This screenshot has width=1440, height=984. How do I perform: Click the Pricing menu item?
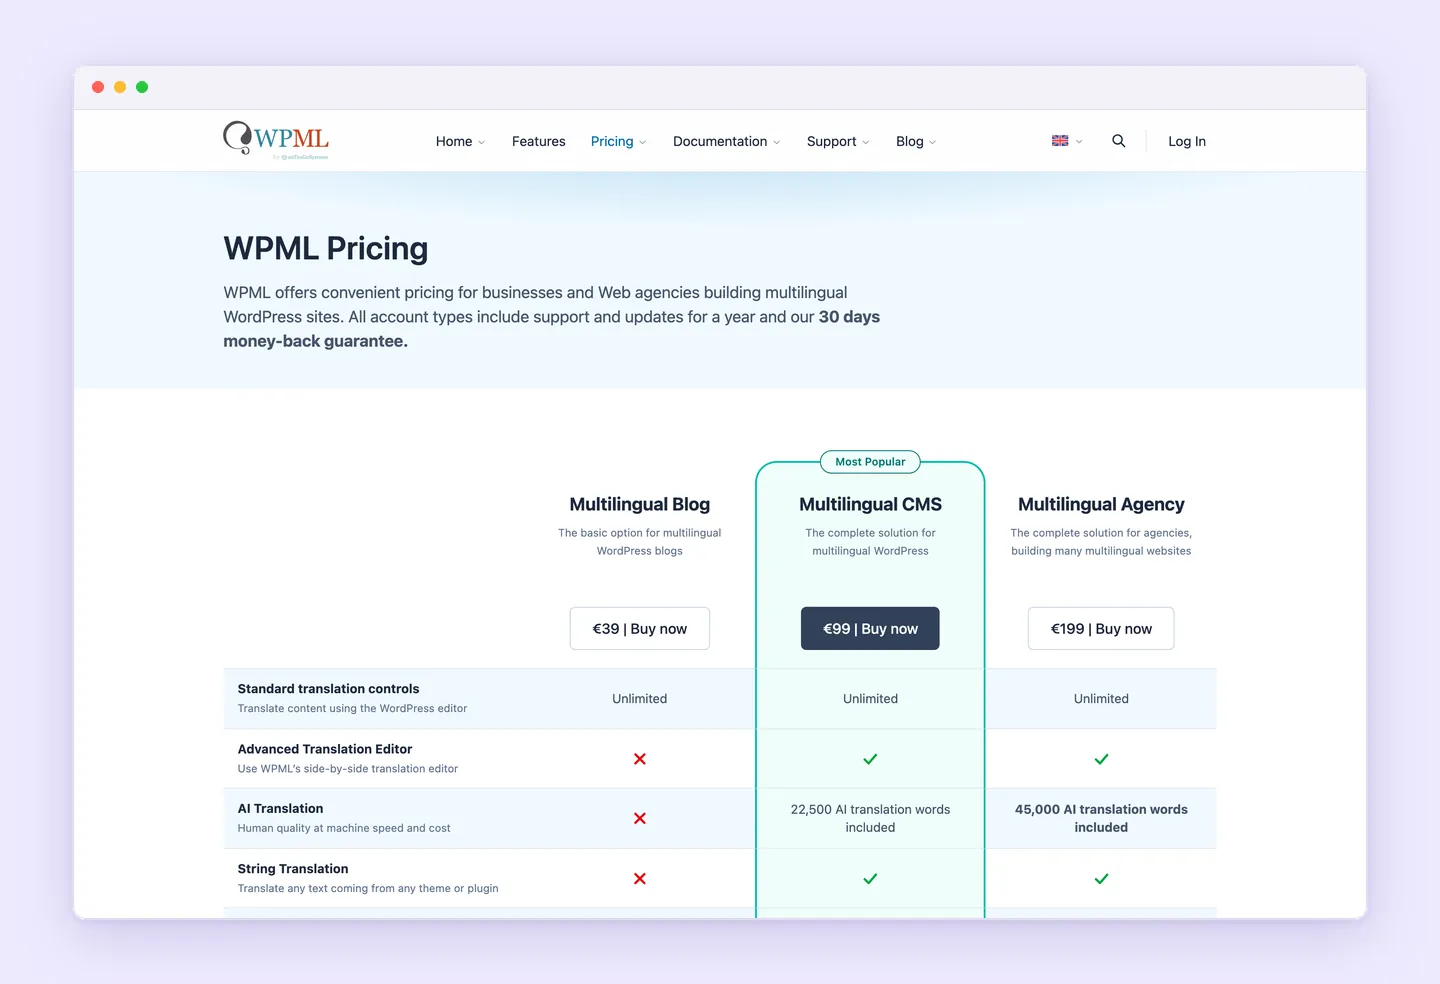(612, 141)
